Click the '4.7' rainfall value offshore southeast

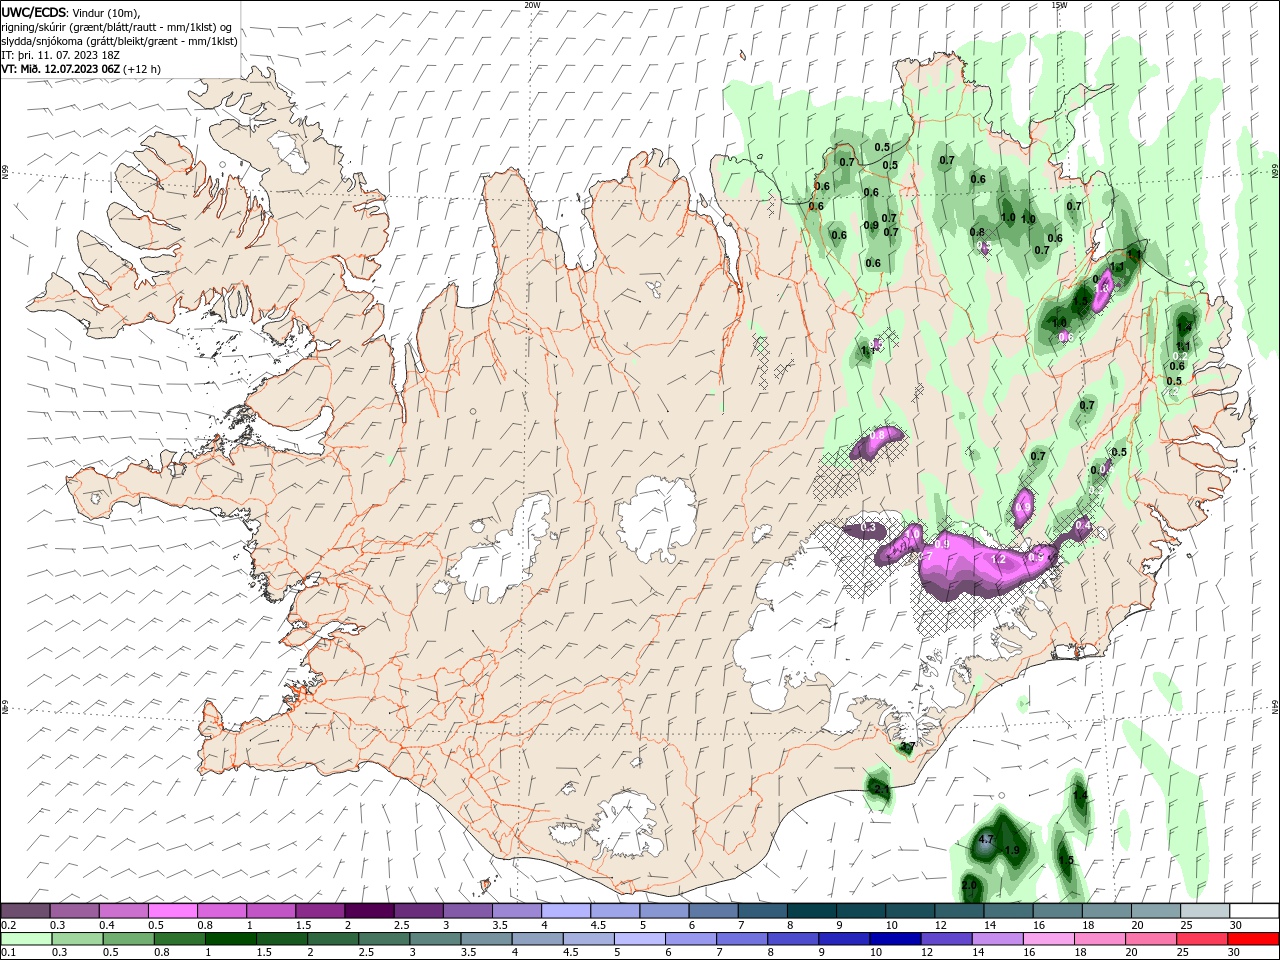click(x=986, y=840)
